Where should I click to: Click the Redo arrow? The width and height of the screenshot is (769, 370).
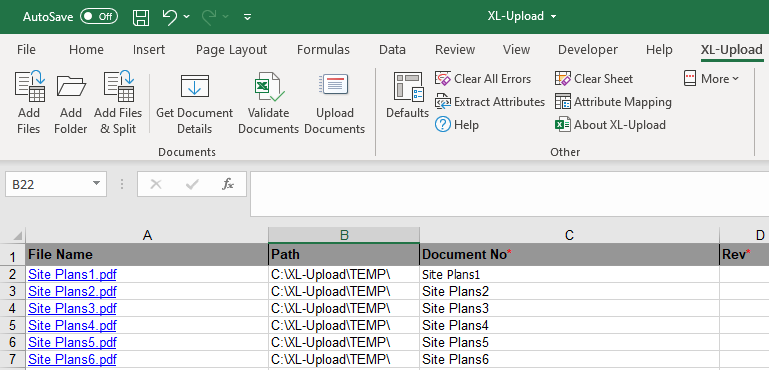[x=209, y=17]
